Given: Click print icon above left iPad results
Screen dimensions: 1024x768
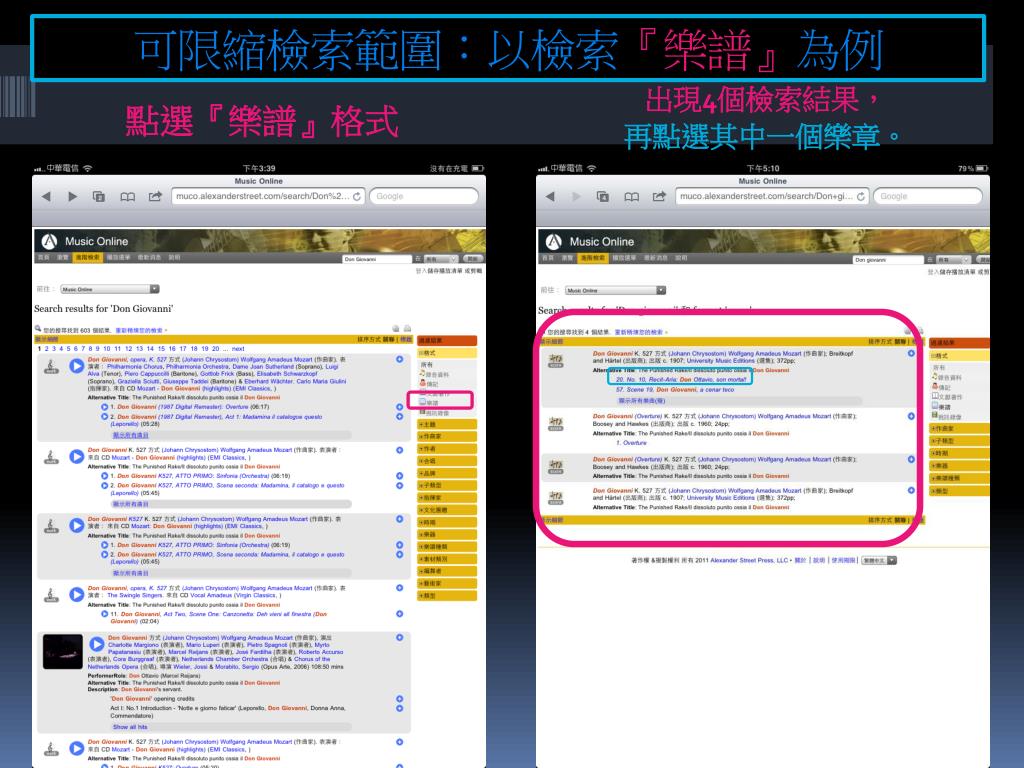Looking at the screenshot, I should [x=408, y=328].
